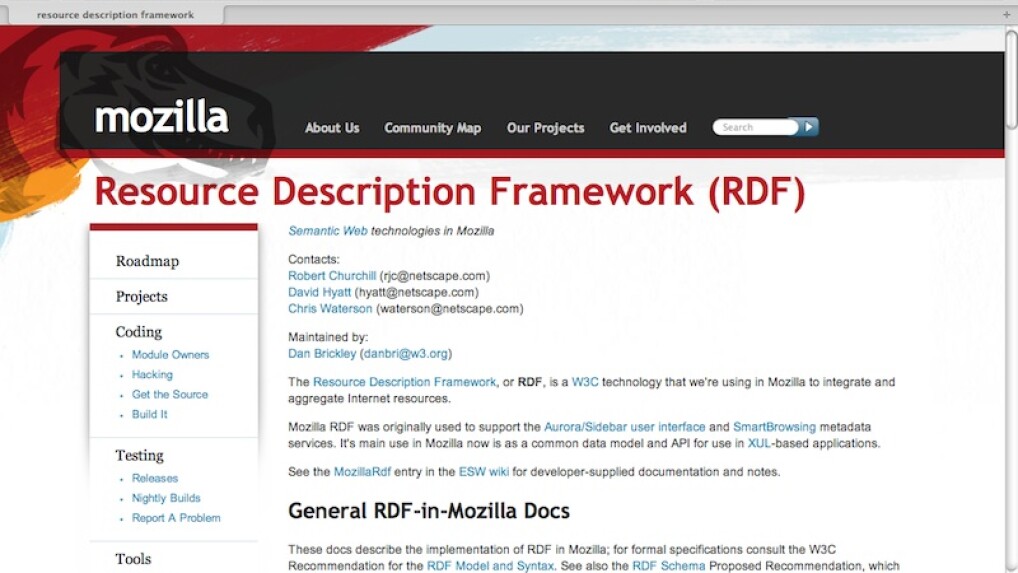The image size is (1018, 573).
Task: Click the mozilla logo
Action: tap(162, 117)
